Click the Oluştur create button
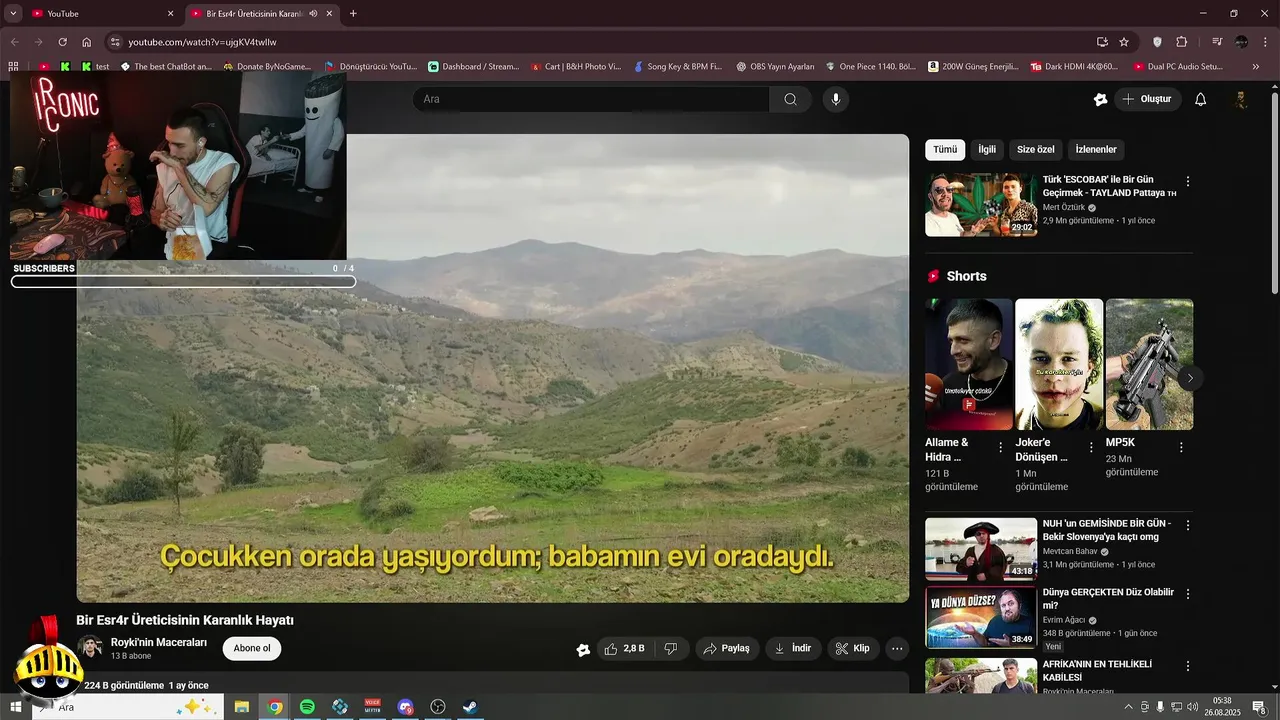This screenshot has height=720, width=1280. [x=1147, y=99]
